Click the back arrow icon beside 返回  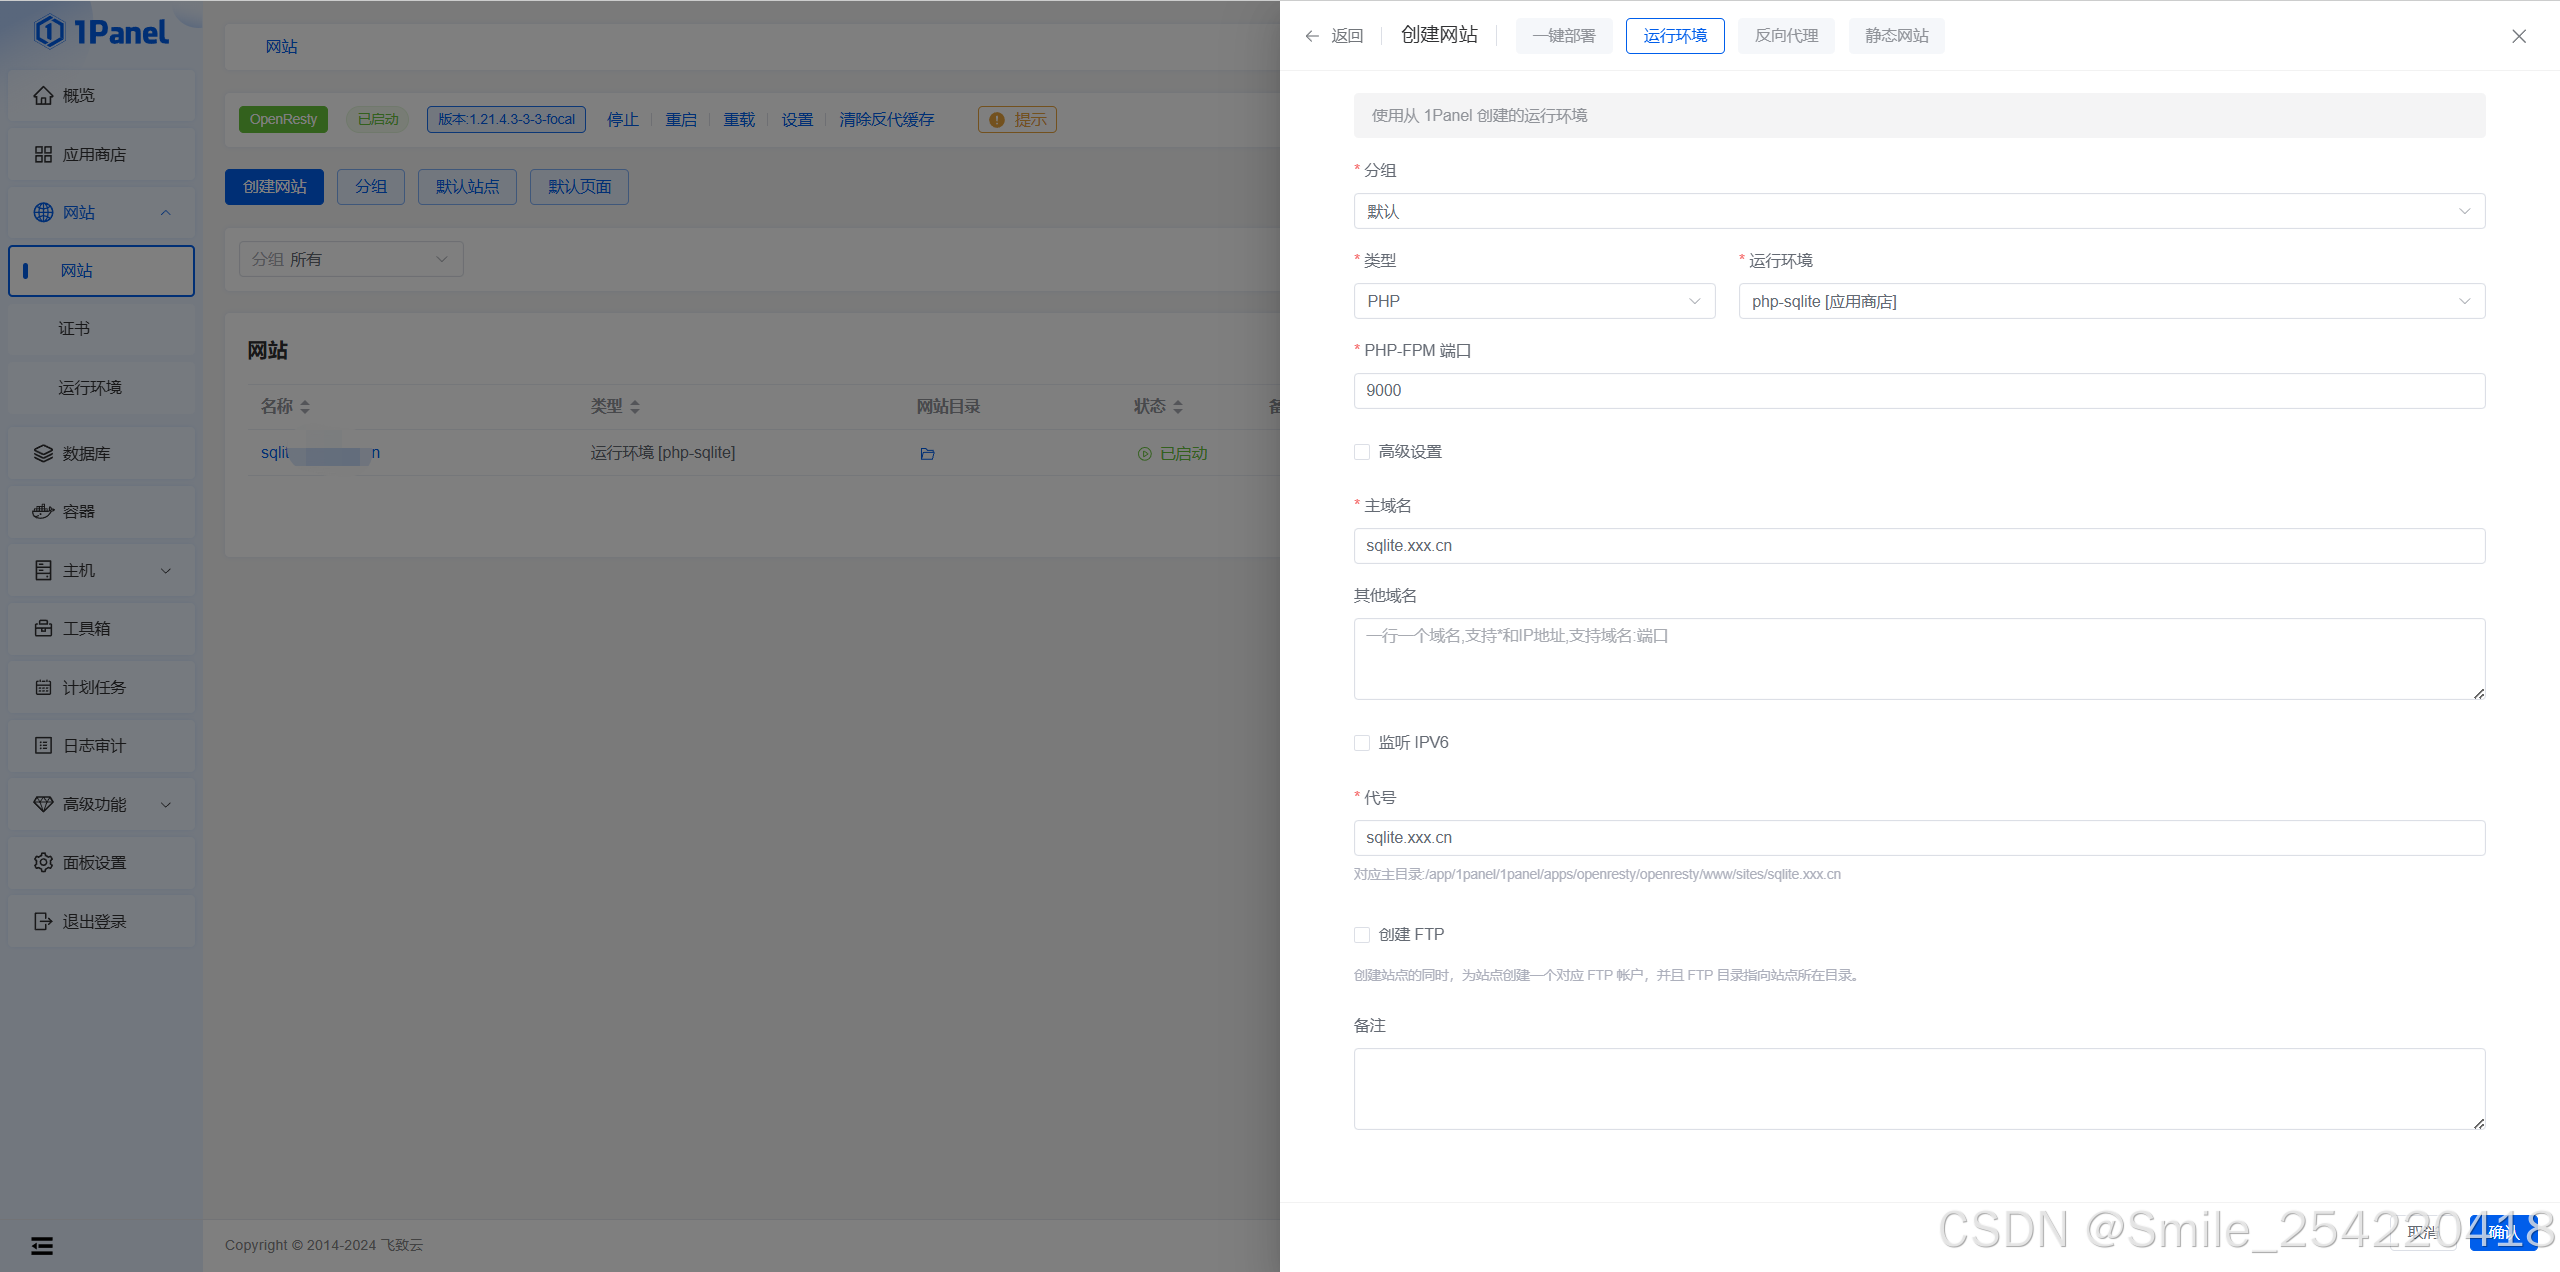(x=1312, y=36)
